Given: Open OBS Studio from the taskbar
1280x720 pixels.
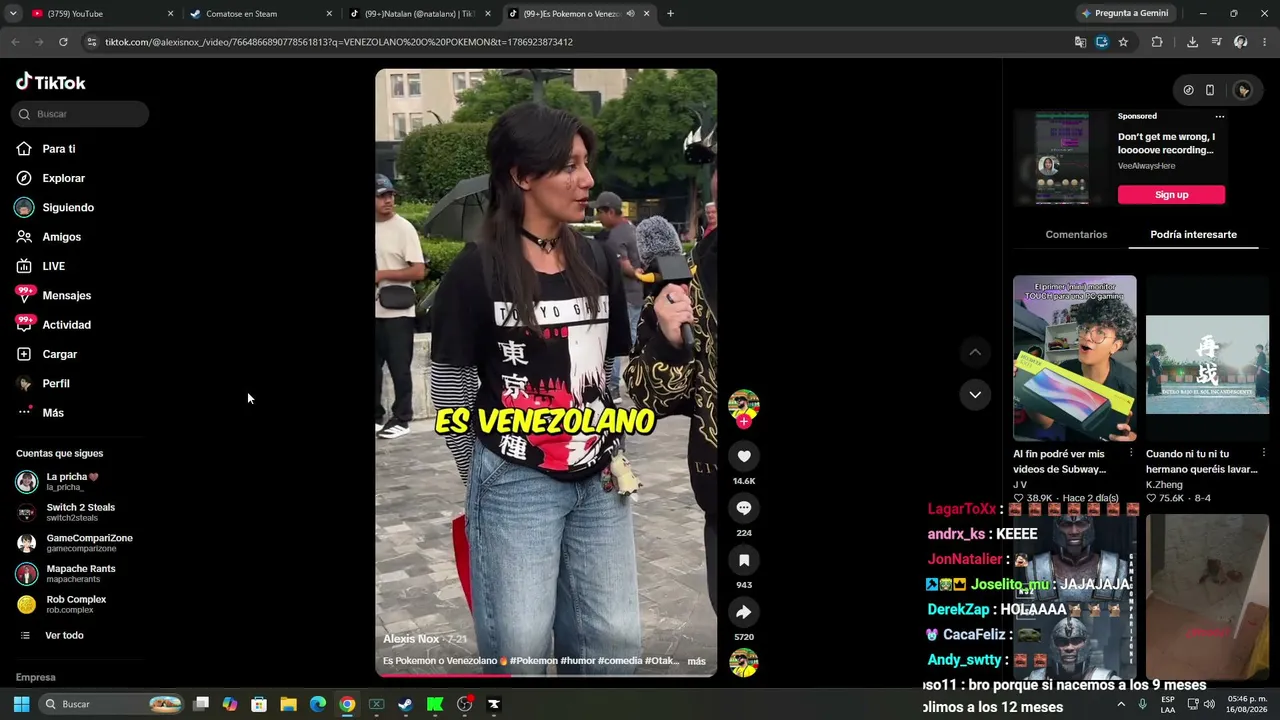Looking at the screenshot, I should tap(465, 704).
